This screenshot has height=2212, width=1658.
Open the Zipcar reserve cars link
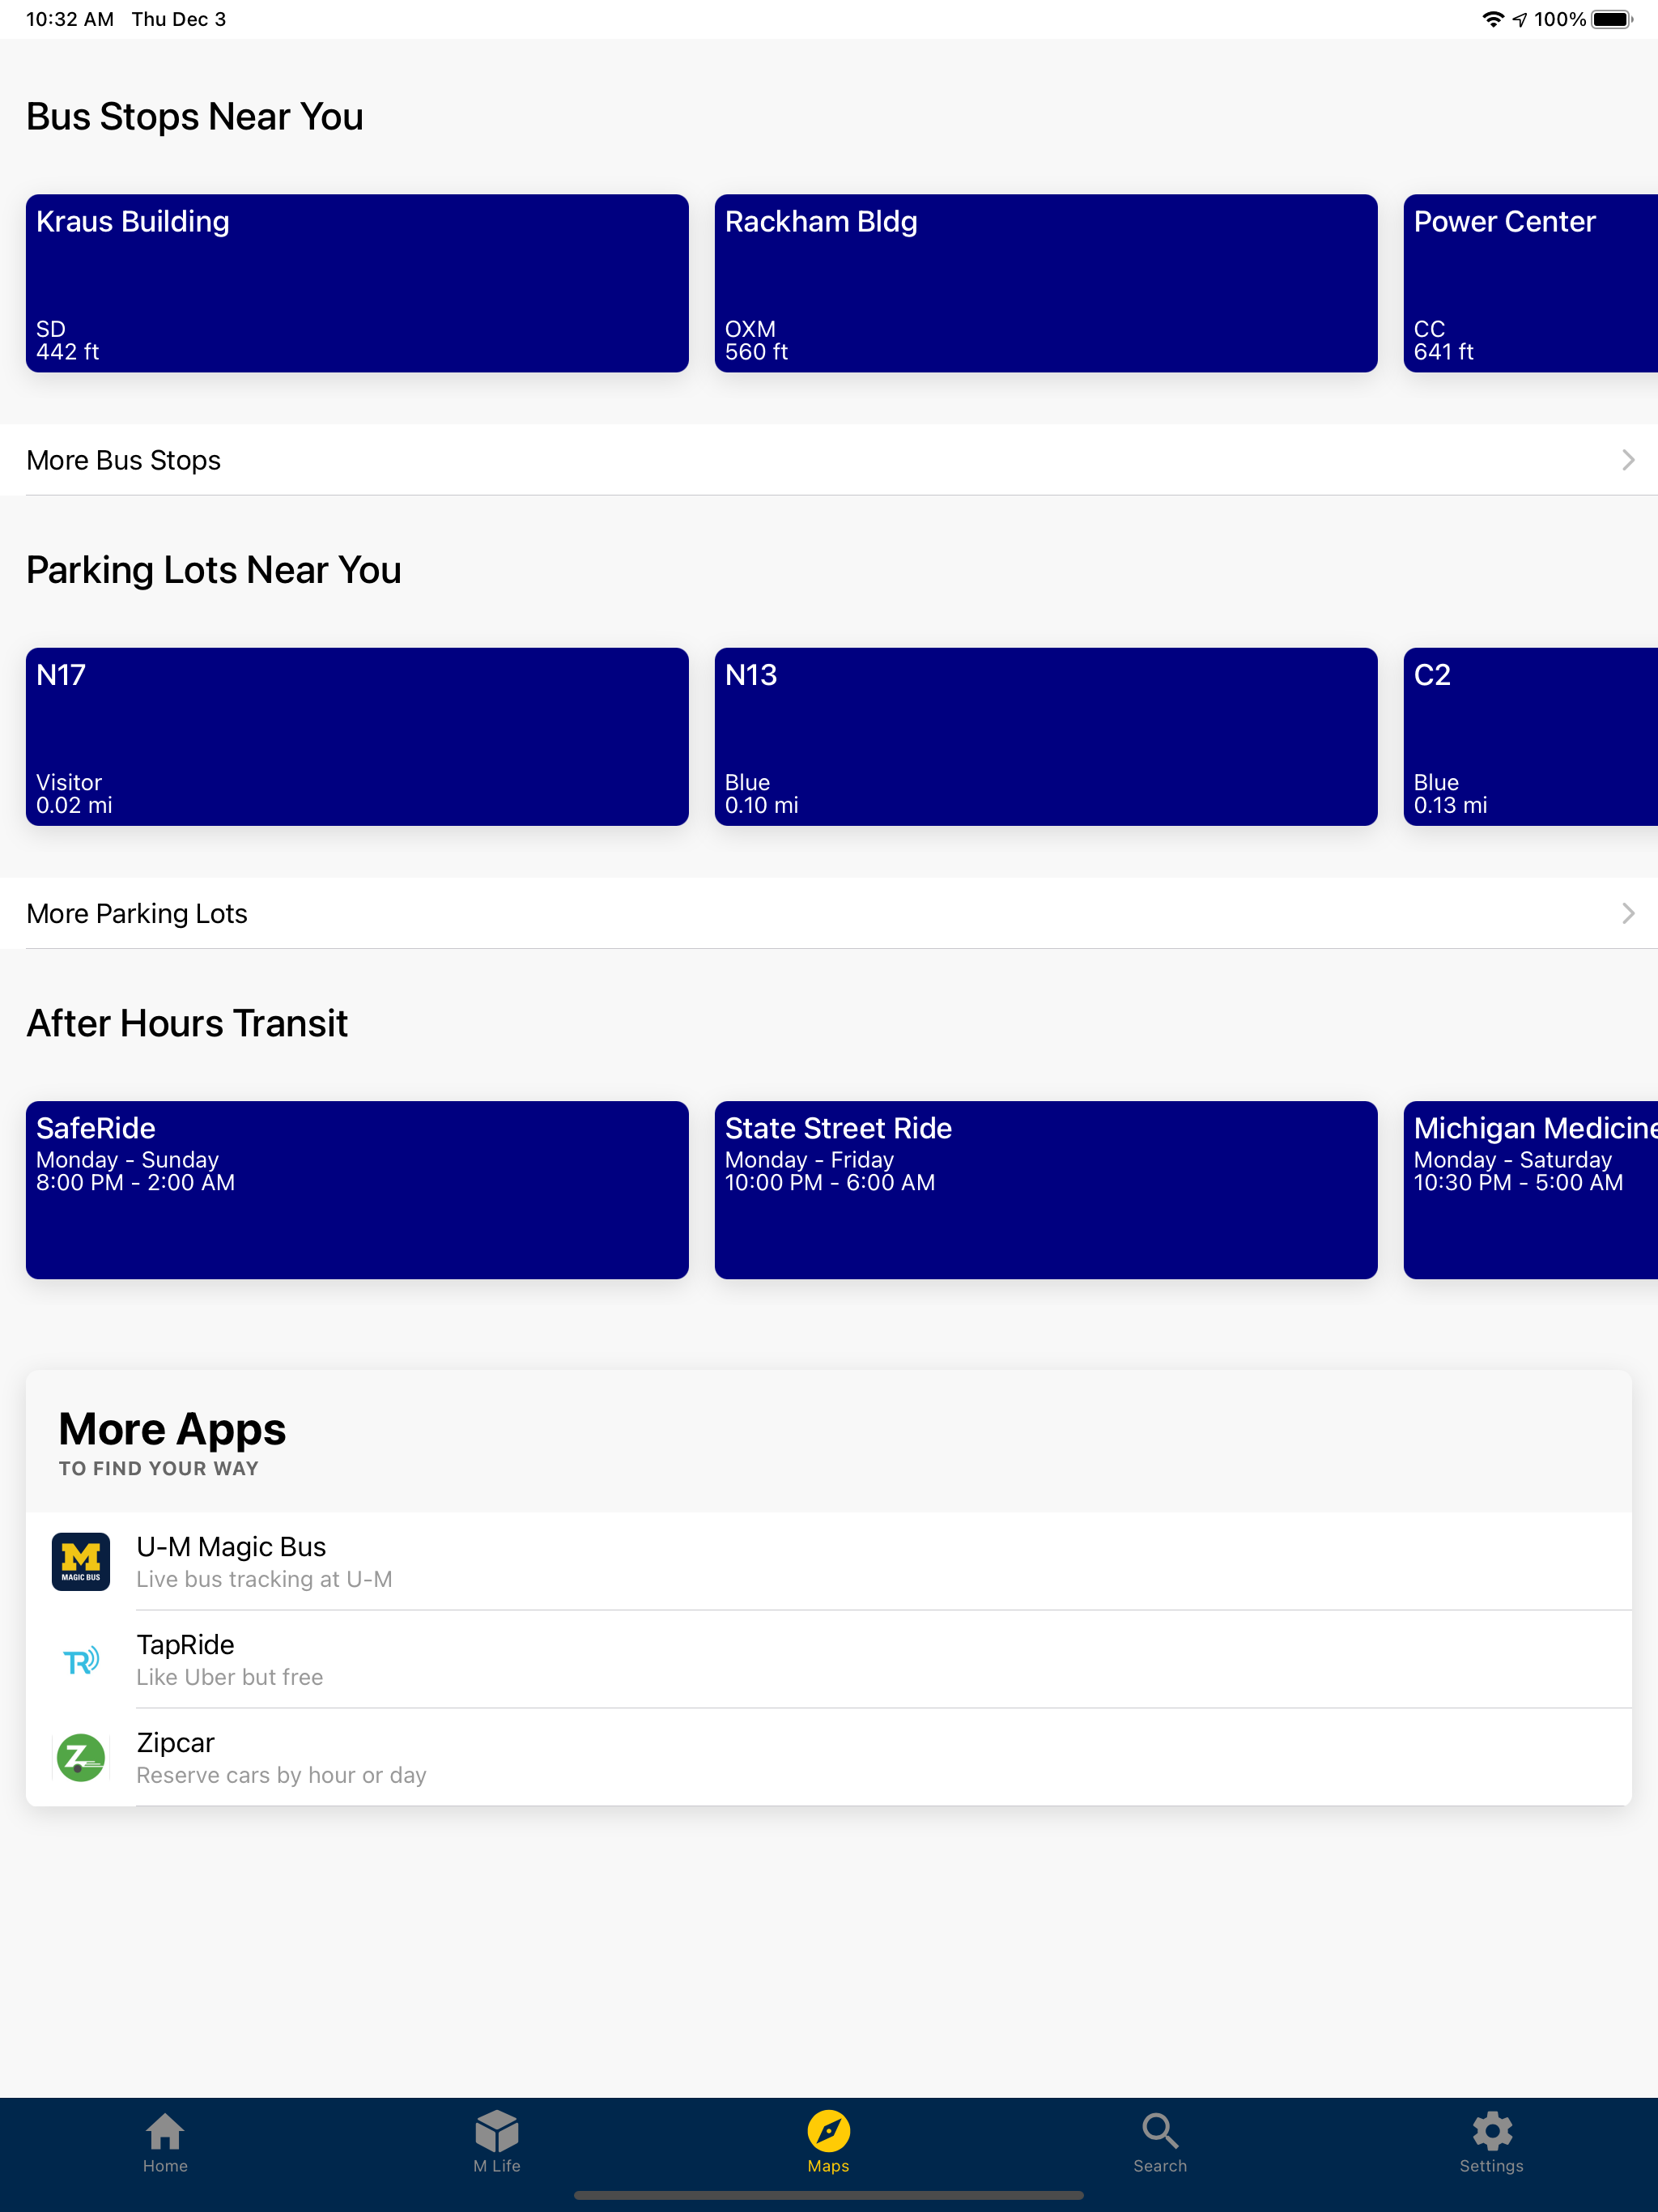point(829,1757)
